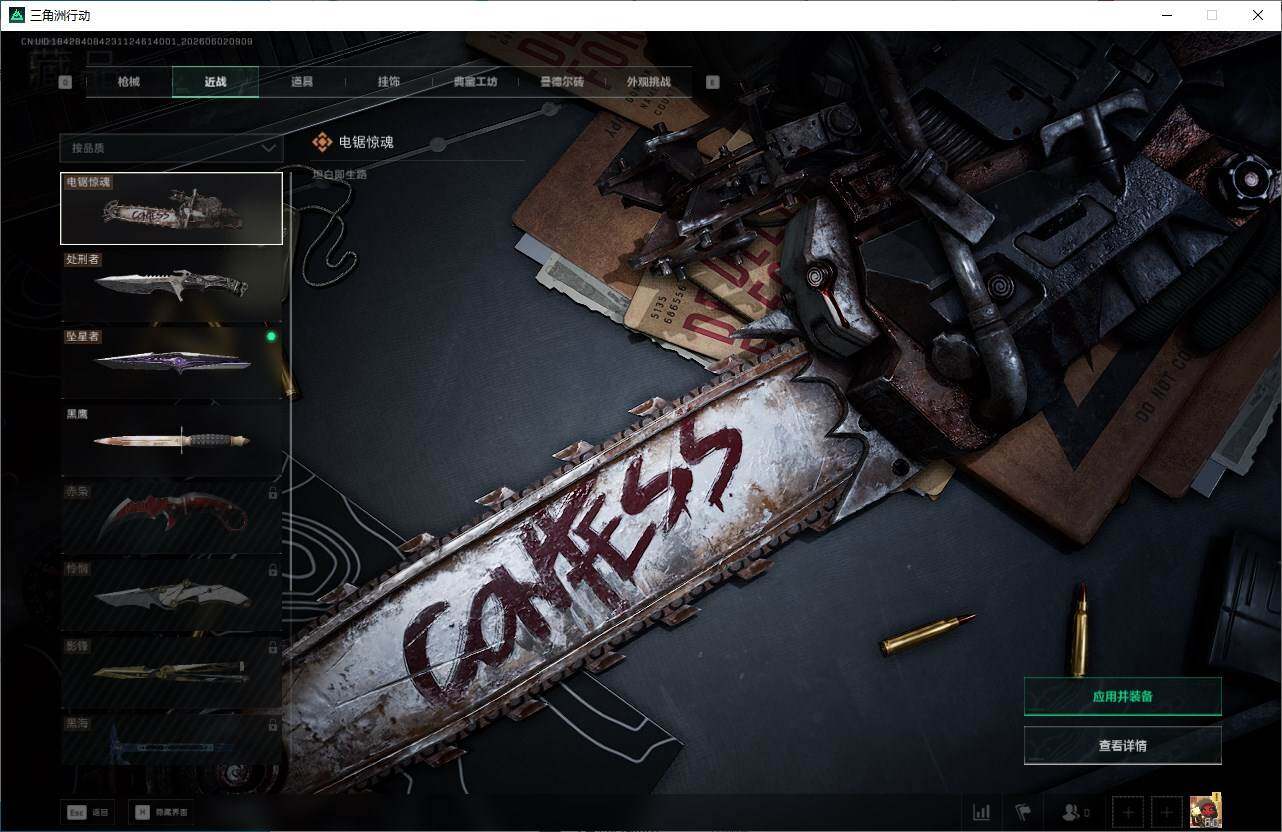Add a teammate in the slot beside the friends icon
This screenshot has height=832, width=1282.
click(1128, 812)
